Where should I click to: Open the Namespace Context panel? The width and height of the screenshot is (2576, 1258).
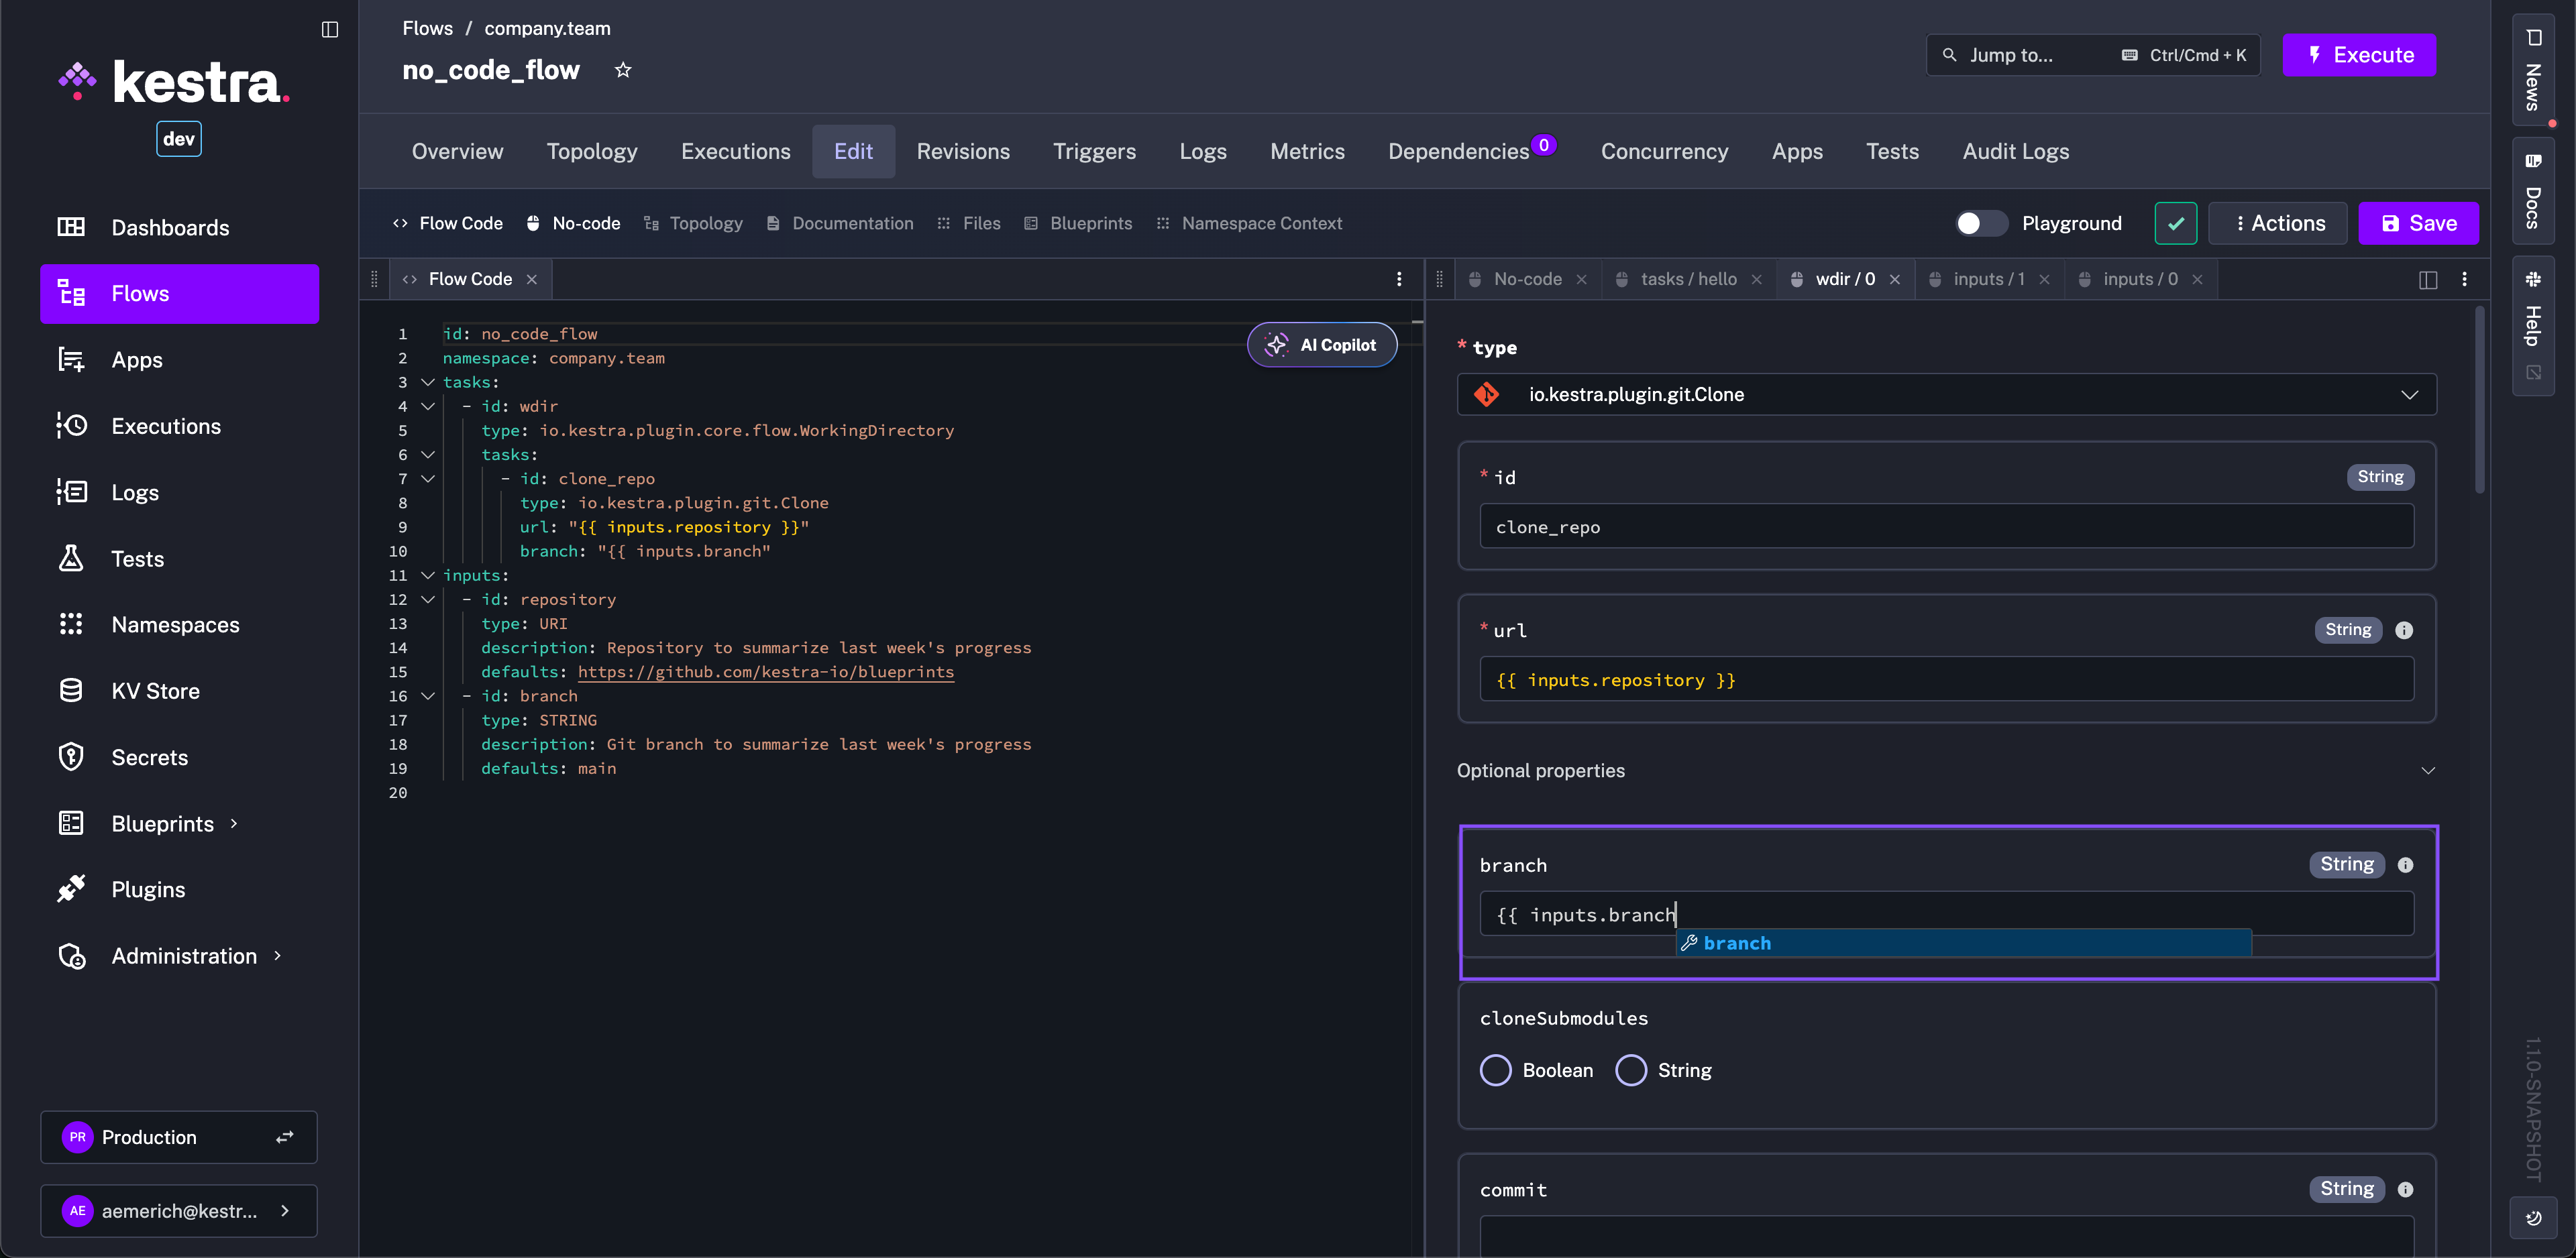click(1261, 223)
